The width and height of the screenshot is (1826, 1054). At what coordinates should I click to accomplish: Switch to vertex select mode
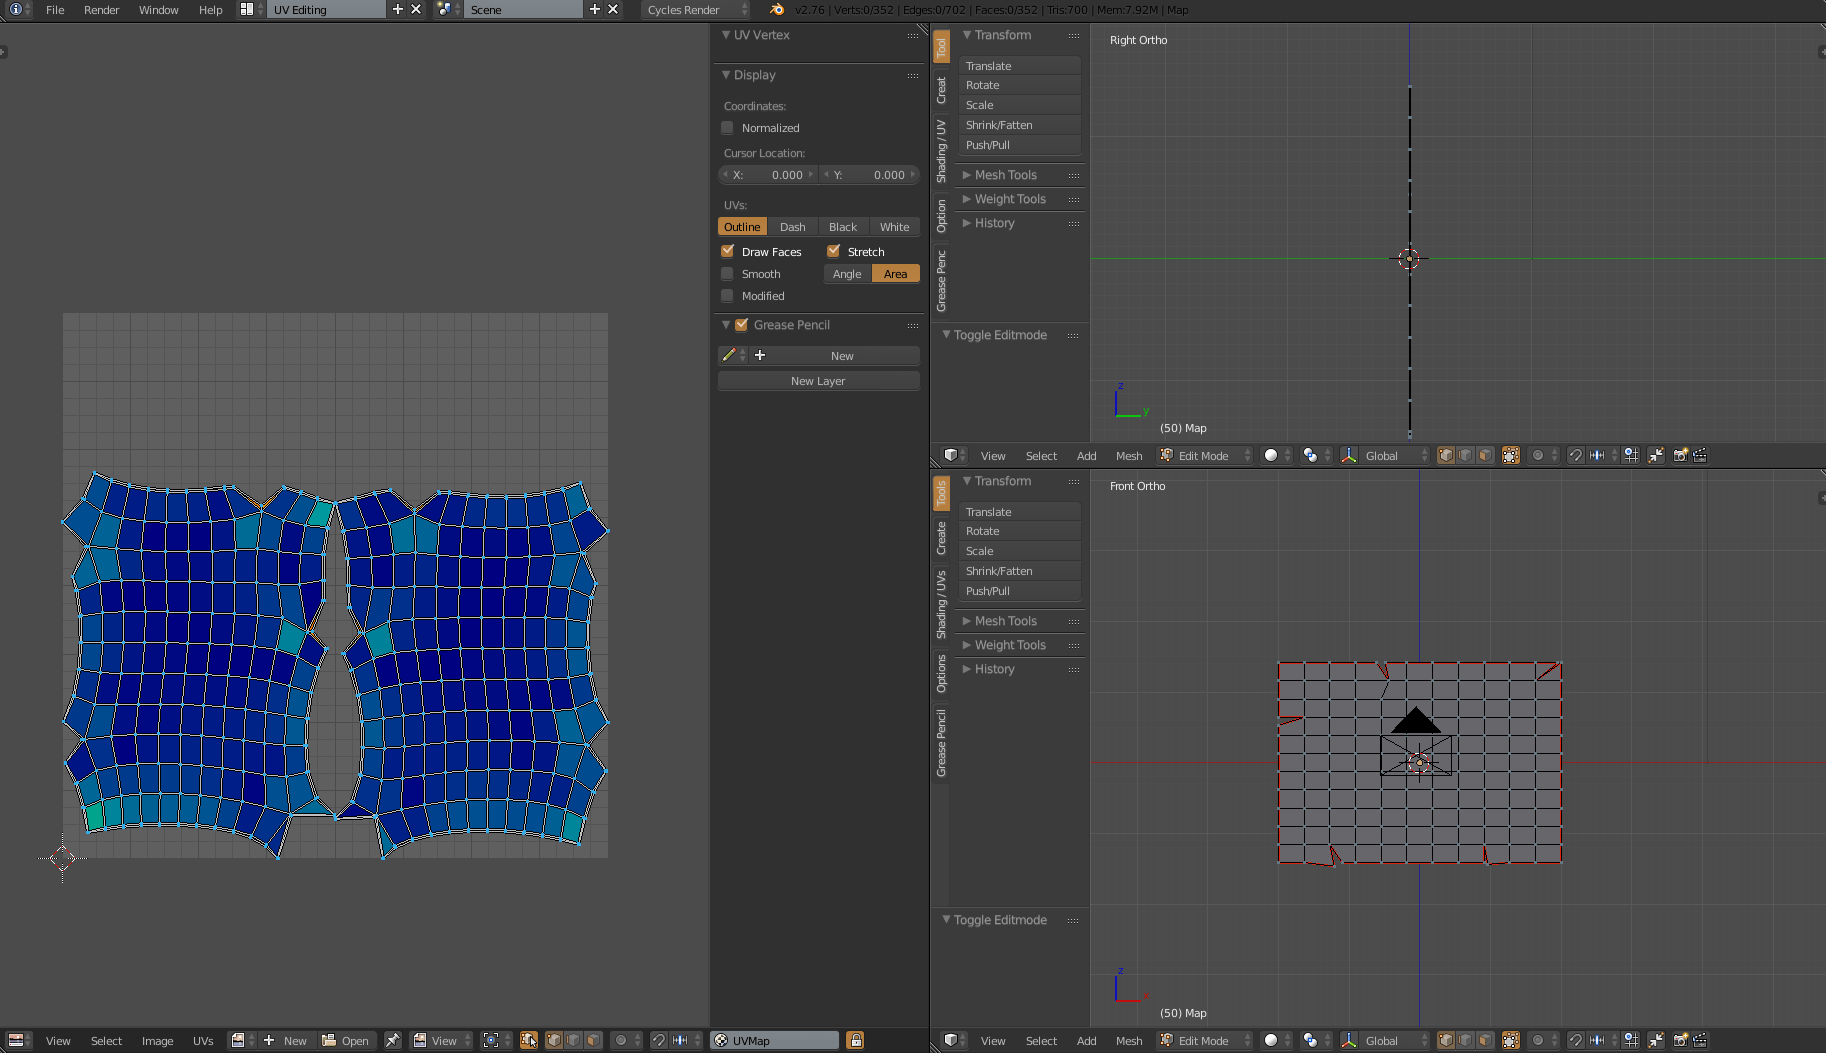(1447, 455)
